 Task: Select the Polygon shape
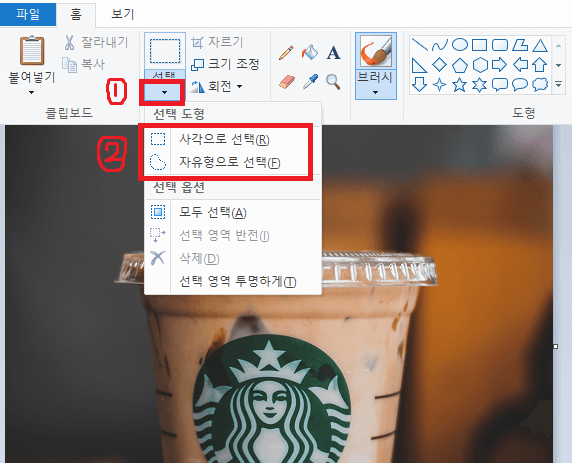click(520, 45)
